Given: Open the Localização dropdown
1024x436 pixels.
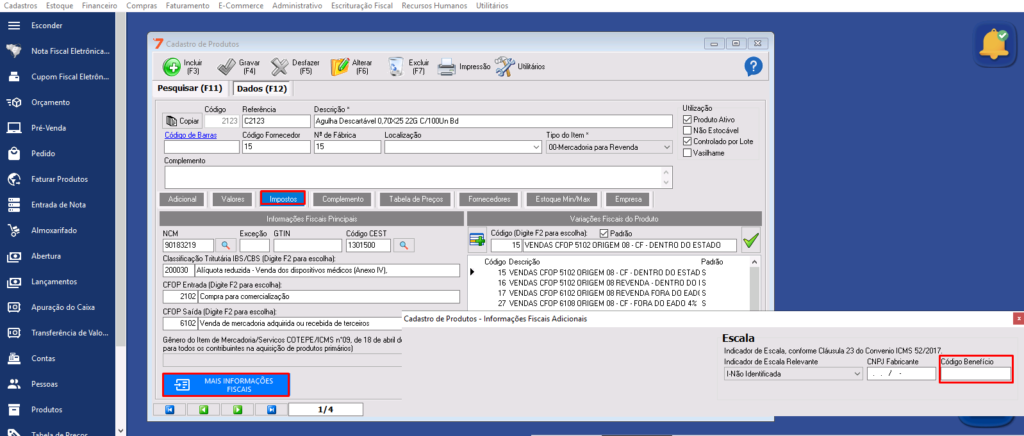Looking at the screenshot, I should [534, 147].
